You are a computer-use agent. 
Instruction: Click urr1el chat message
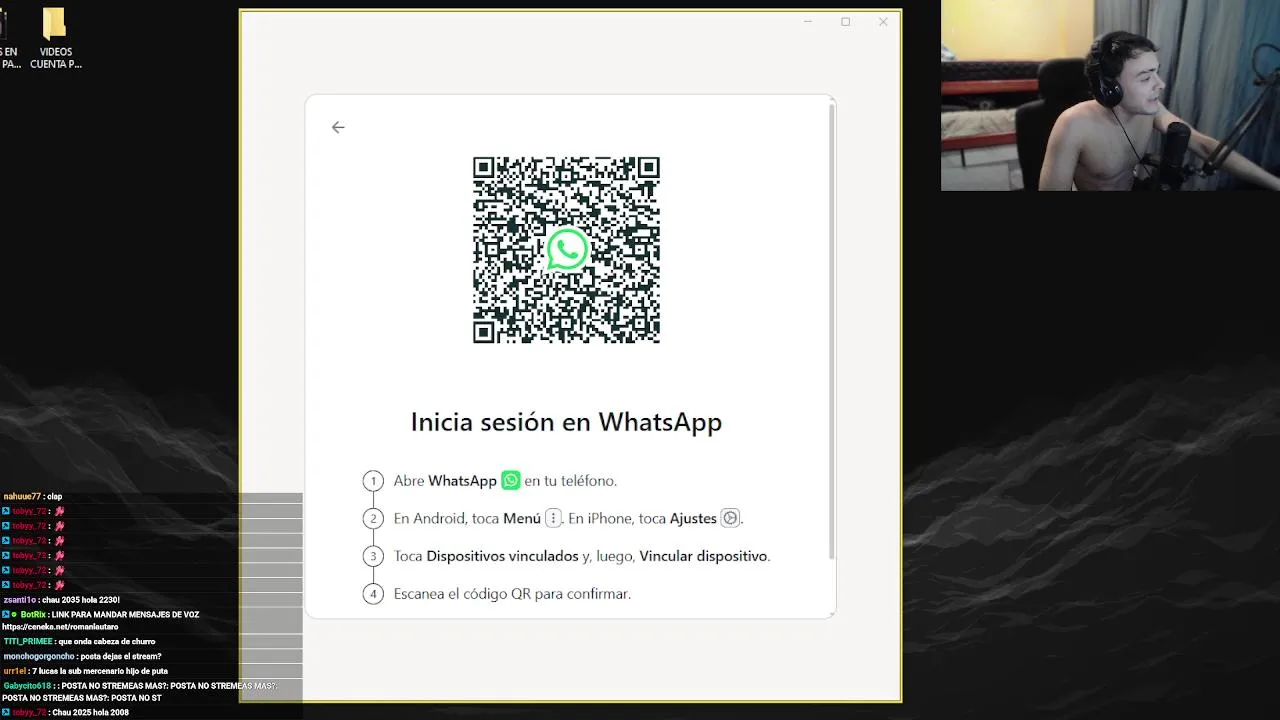[x=85, y=671]
